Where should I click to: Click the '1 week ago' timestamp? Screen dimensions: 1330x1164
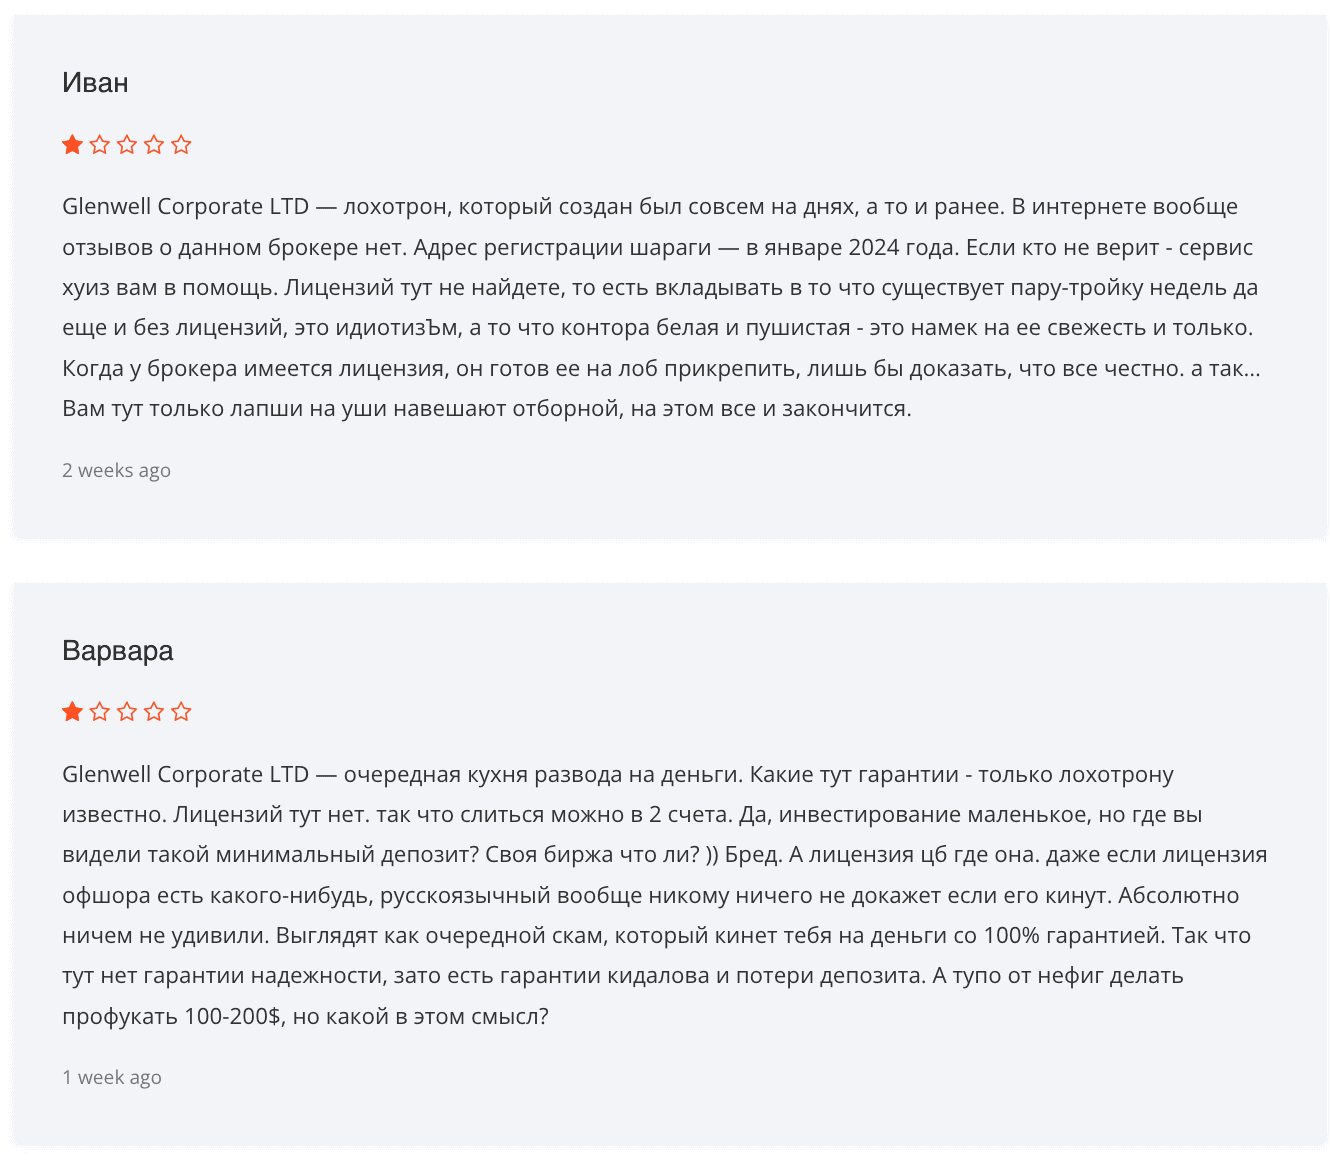tap(112, 1077)
